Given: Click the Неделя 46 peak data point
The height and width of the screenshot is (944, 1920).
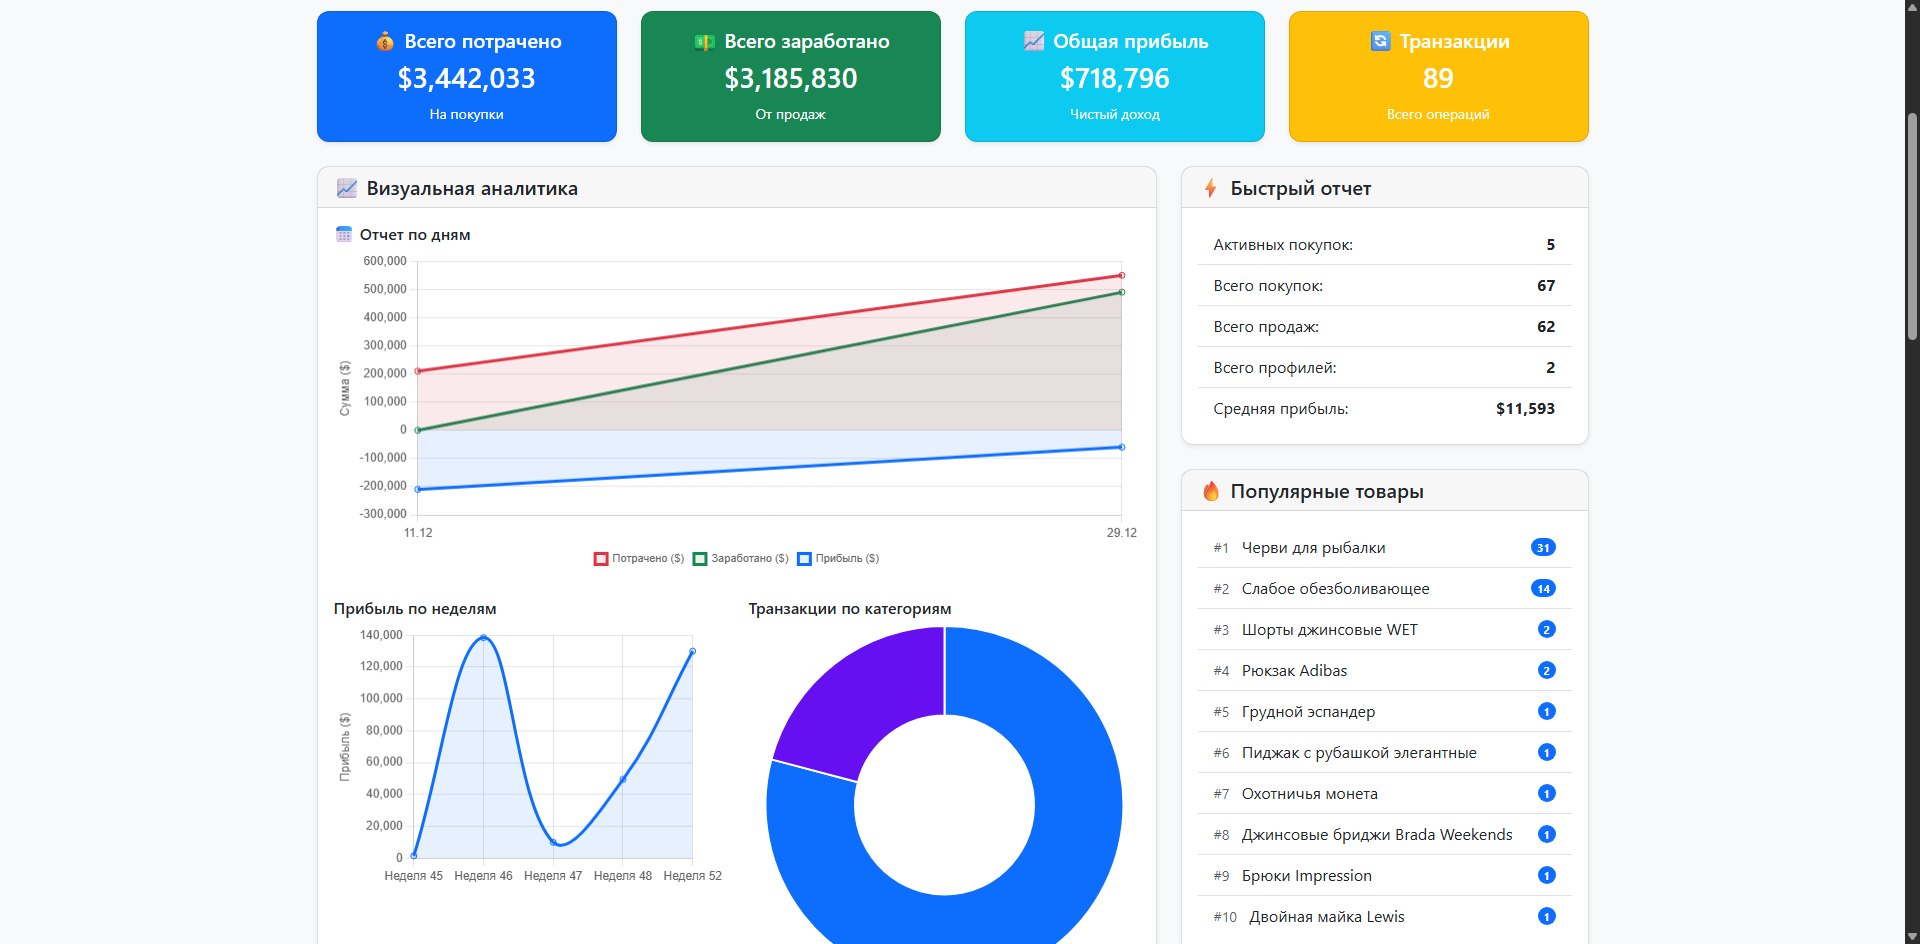Looking at the screenshot, I should click(x=483, y=637).
